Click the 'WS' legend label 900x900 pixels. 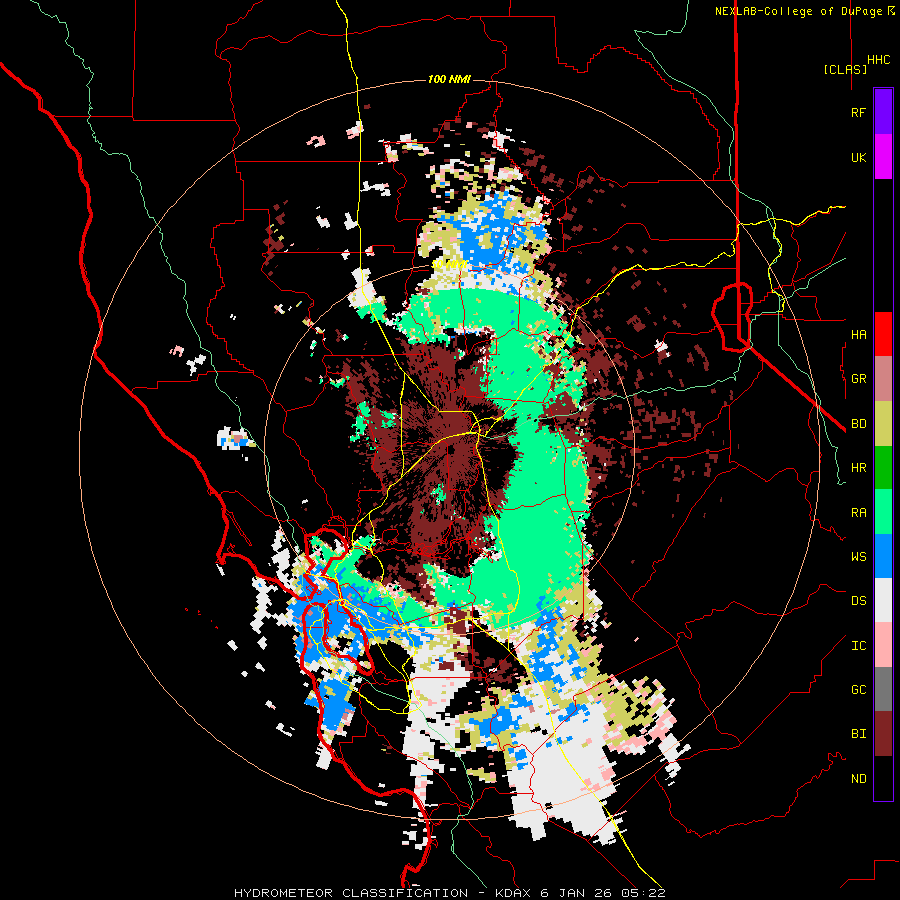click(858, 557)
